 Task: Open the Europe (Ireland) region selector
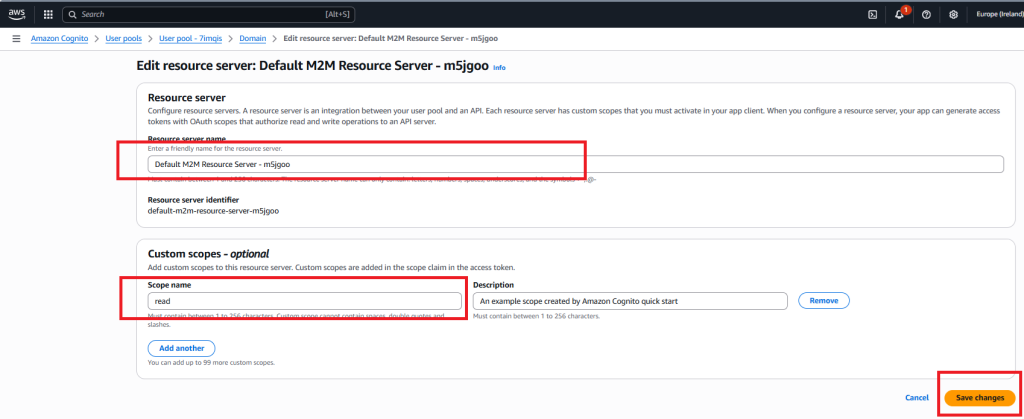tap(998, 15)
